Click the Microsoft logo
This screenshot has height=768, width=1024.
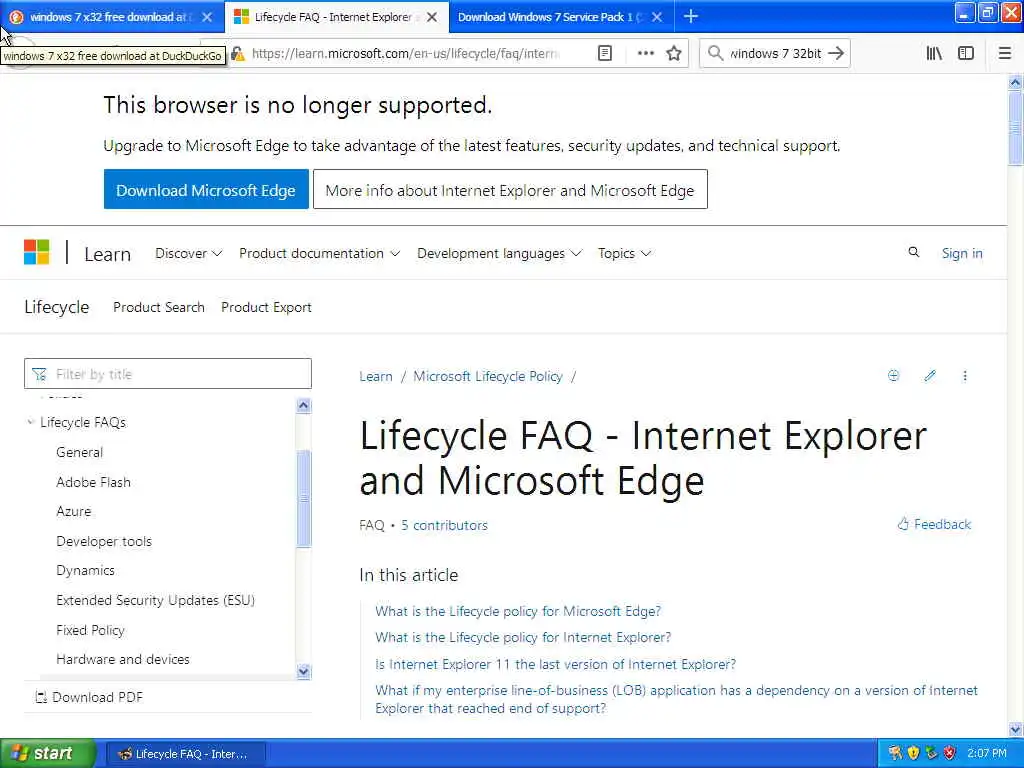[x=37, y=253]
